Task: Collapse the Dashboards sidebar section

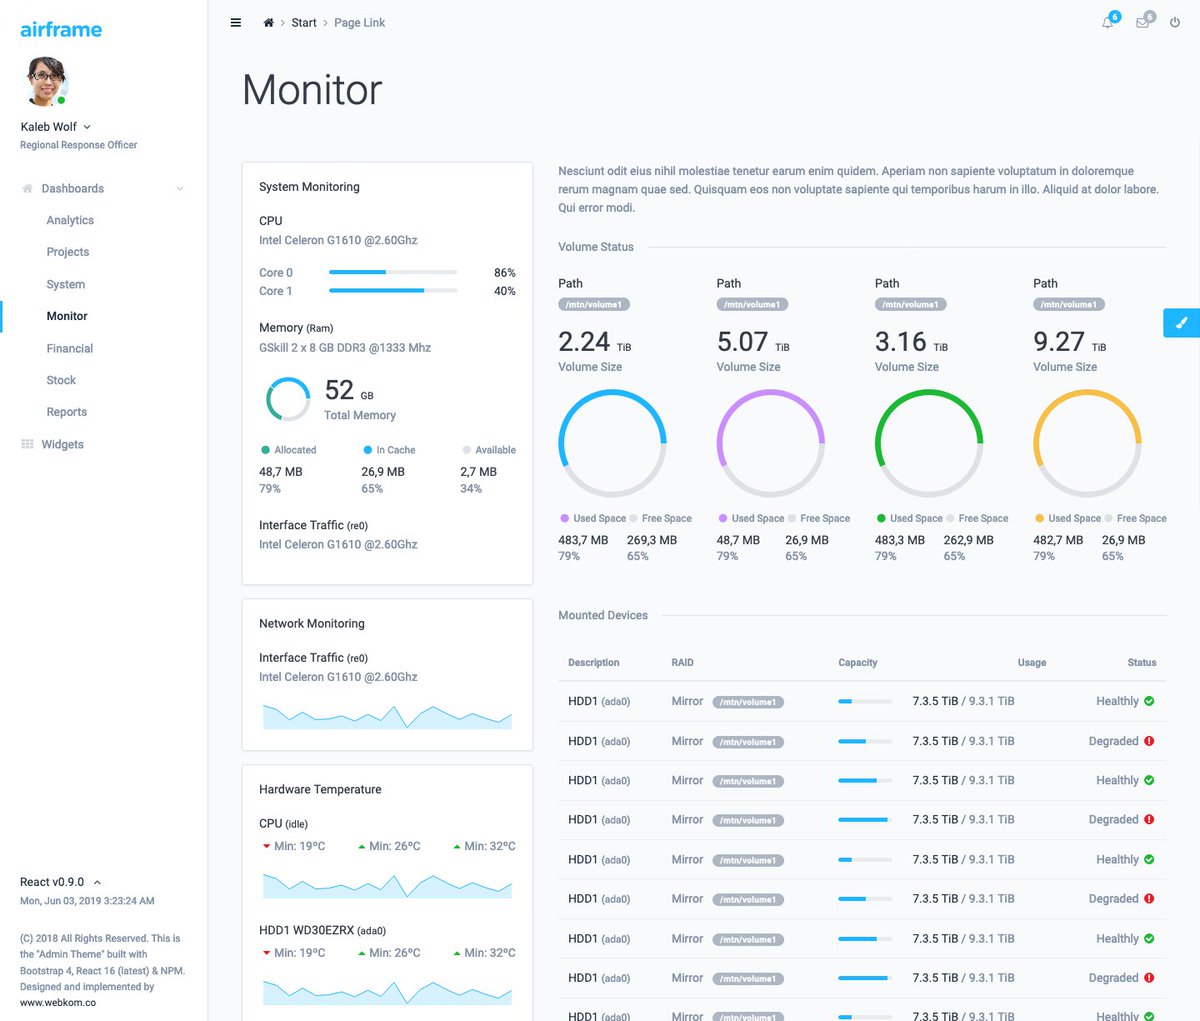Action: click(180, 188)
